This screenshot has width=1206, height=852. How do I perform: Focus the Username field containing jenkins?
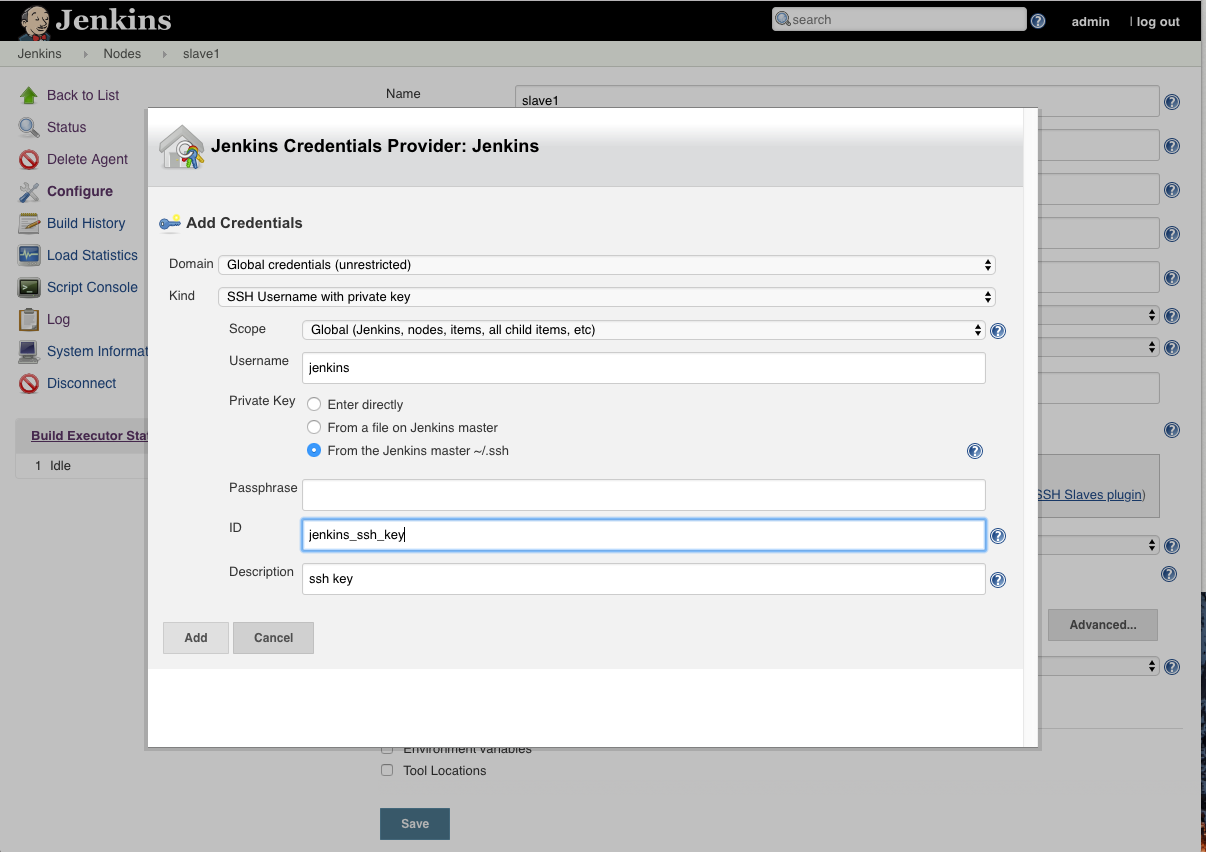(x=644, y=368)
